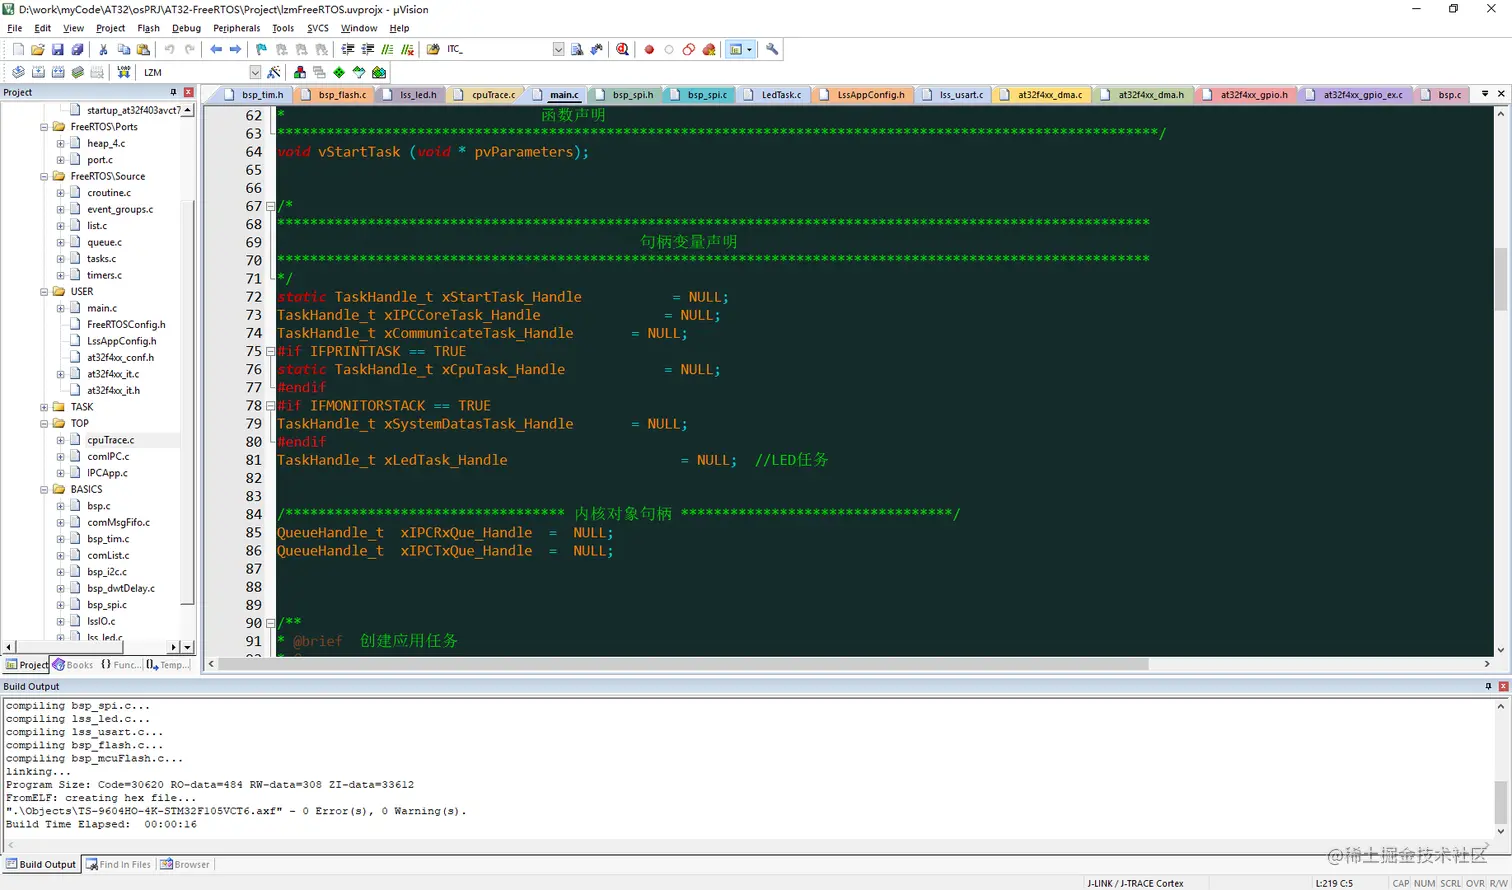Build the target files
Viewport: 1512px width, 890px height.
[x=38, y=72]
